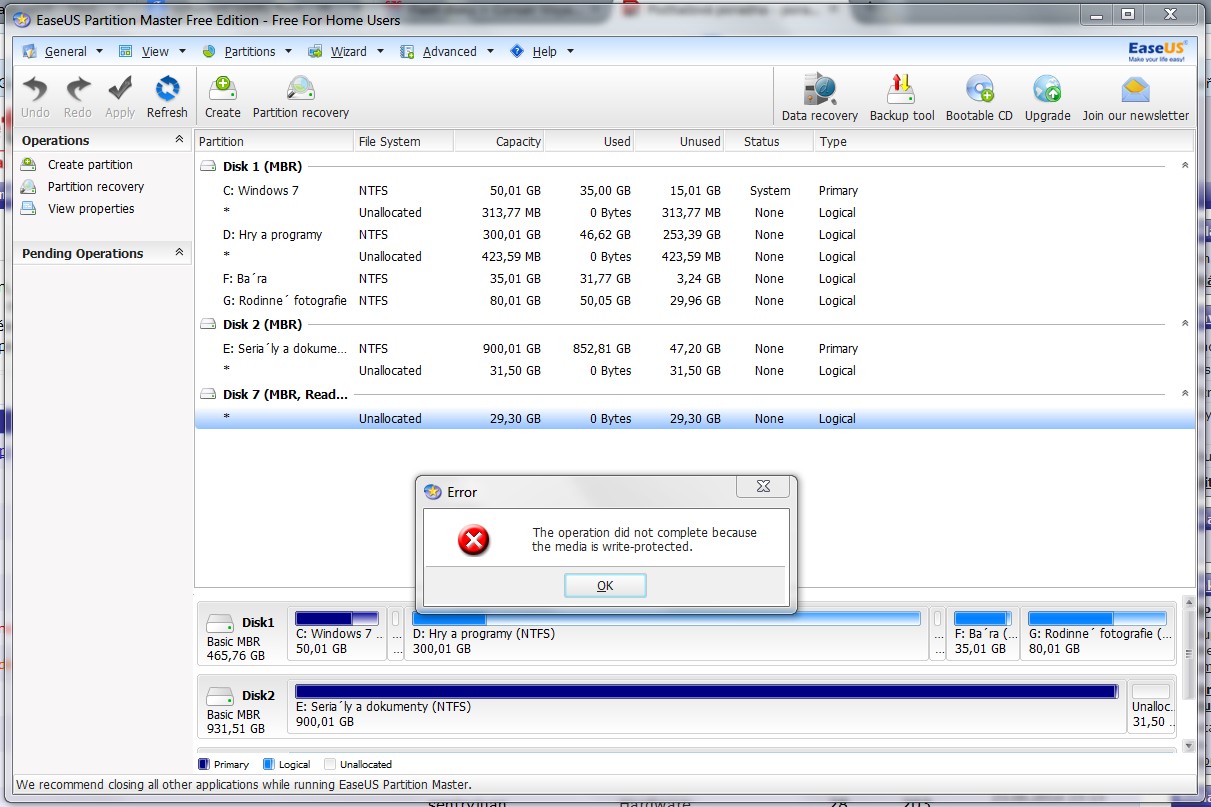
Task: Sort by the Capacity column header
Action: pos(498,141)
